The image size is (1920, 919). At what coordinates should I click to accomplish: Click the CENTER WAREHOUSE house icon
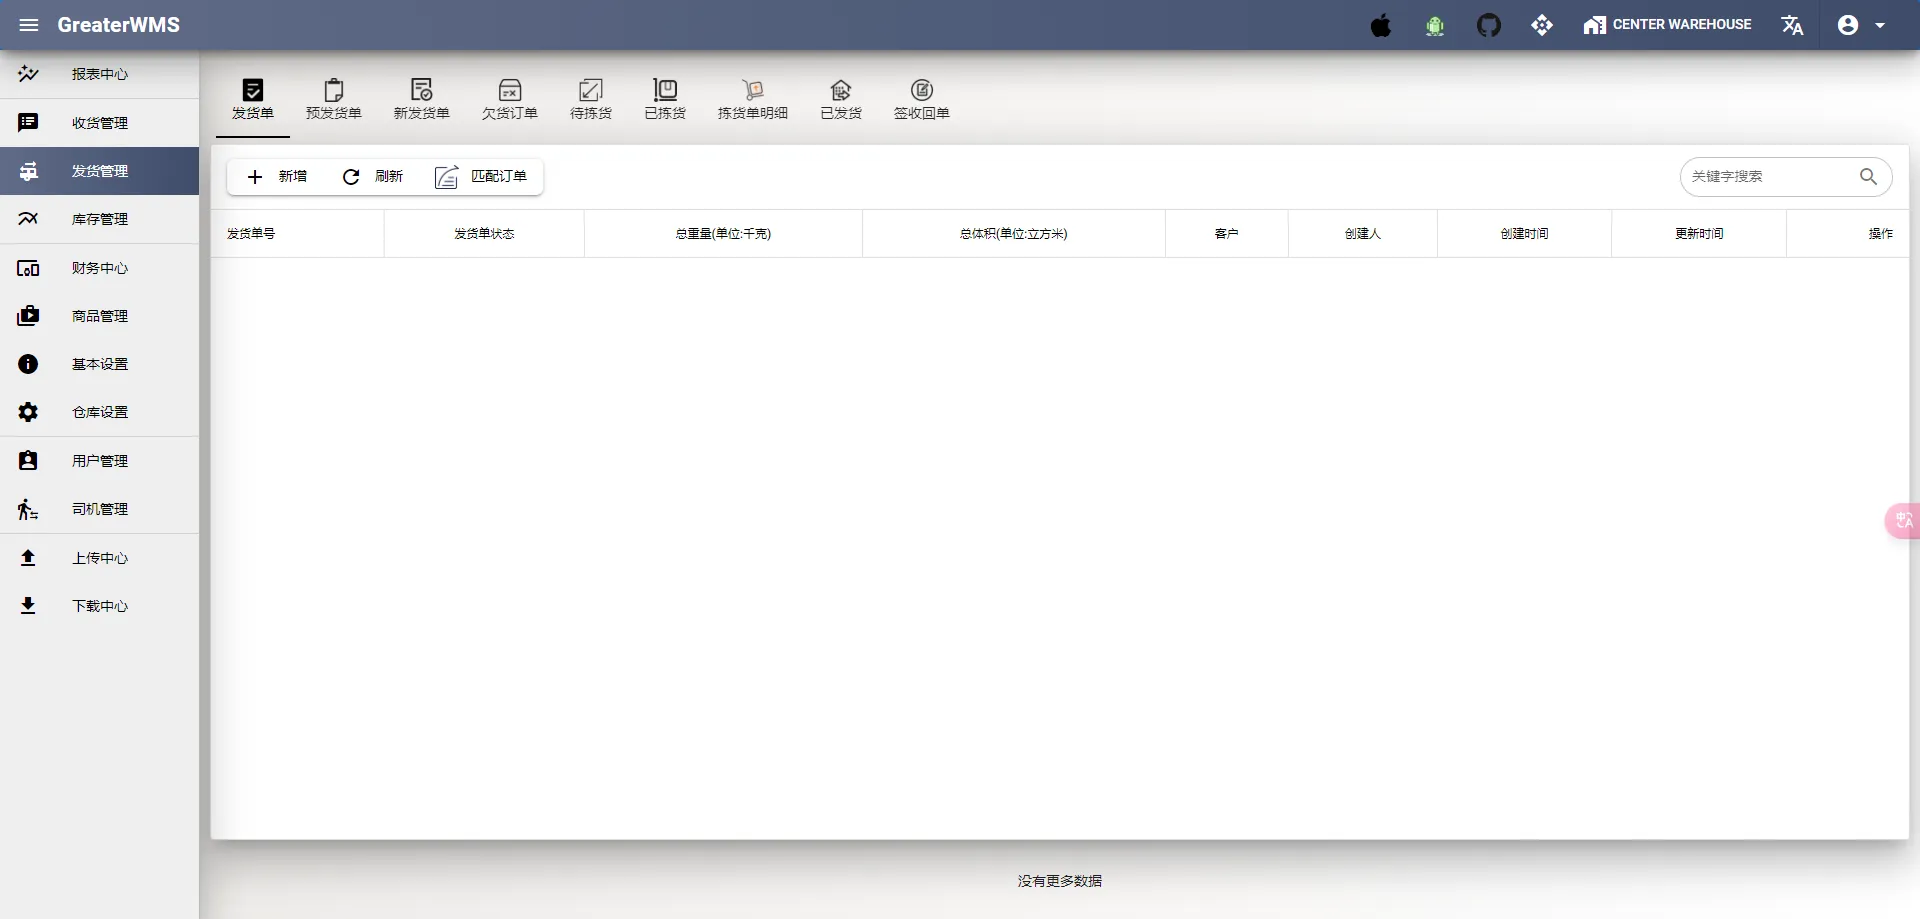click(1595, 25)
